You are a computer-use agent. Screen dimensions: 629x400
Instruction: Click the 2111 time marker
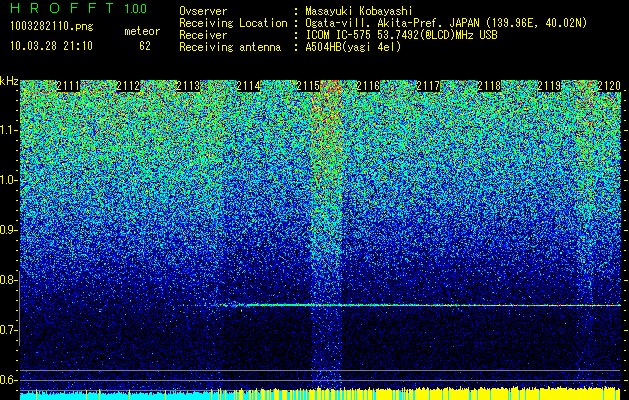68,86
